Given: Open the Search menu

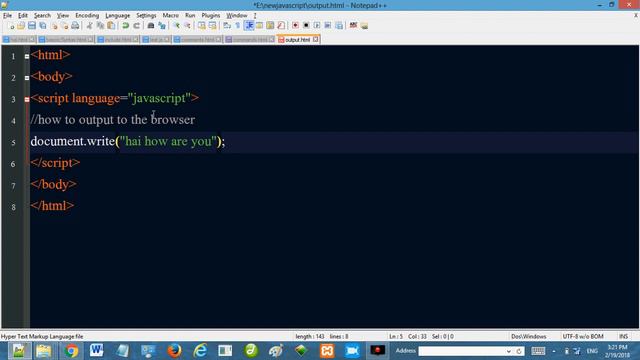Looking at the screenshot, I should pos(42,16).
